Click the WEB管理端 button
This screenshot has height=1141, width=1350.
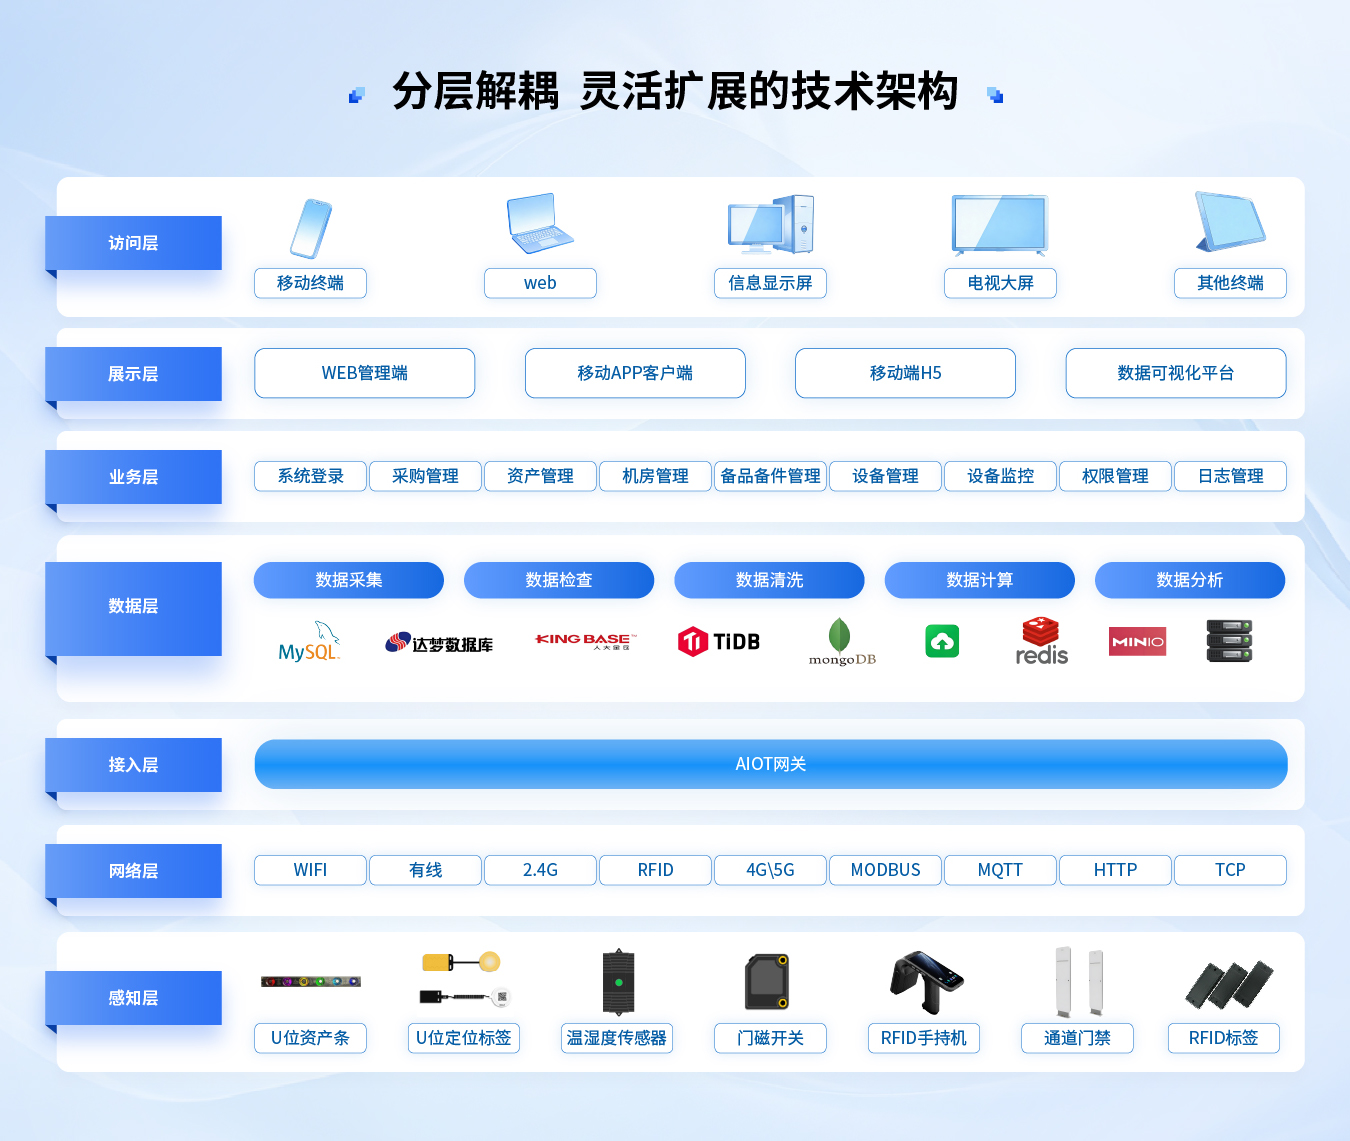coord(364,373)
